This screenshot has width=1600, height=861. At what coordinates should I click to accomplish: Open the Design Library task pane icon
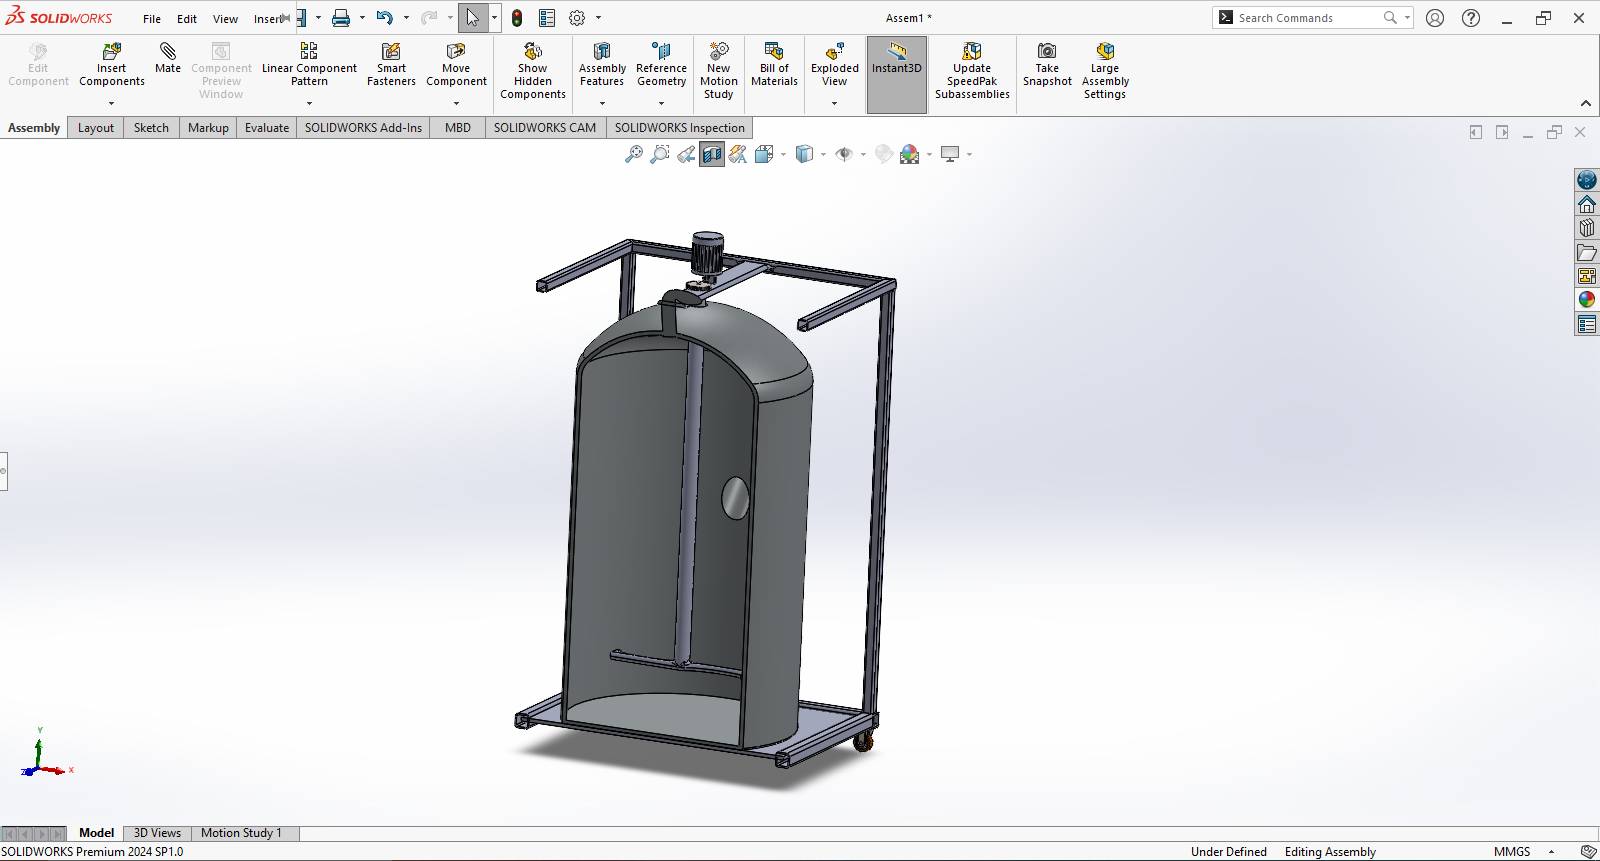click(1587, 228)
